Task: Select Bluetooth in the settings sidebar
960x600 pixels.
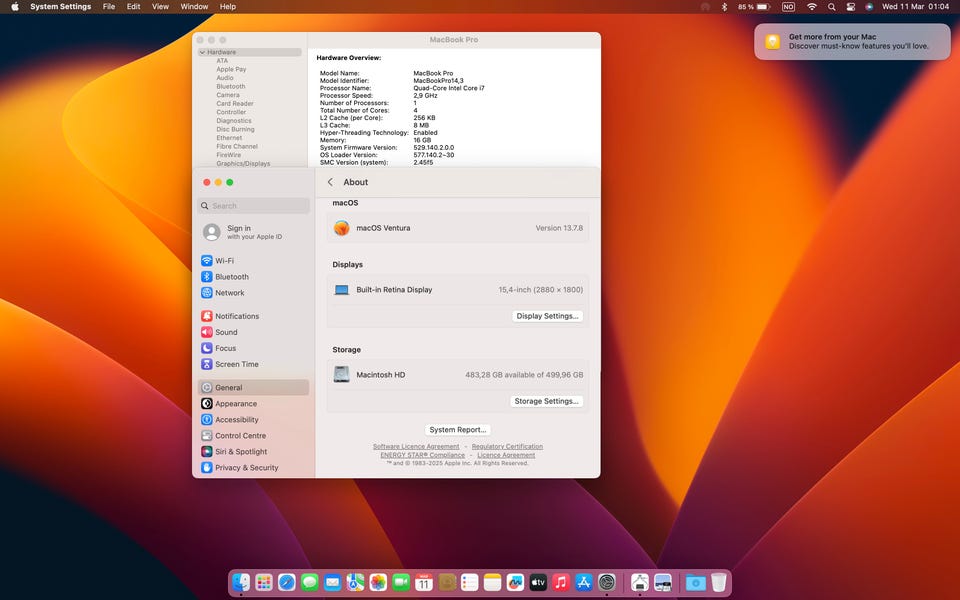Action: pyautogui.click(x=231, y=277)
